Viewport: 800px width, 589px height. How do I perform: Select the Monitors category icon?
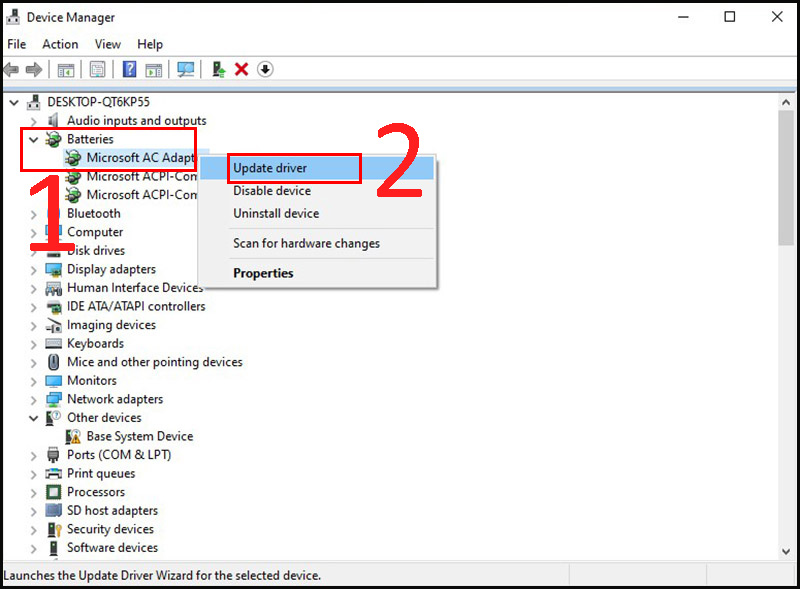[x=54, y=381]
